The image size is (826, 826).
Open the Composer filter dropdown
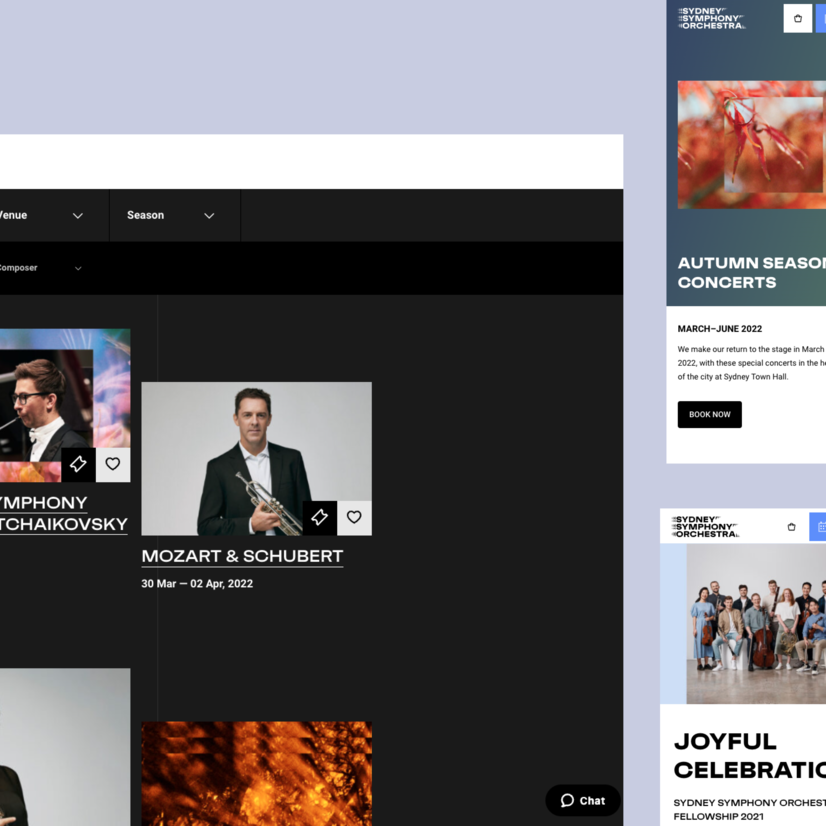coord(40,268)
